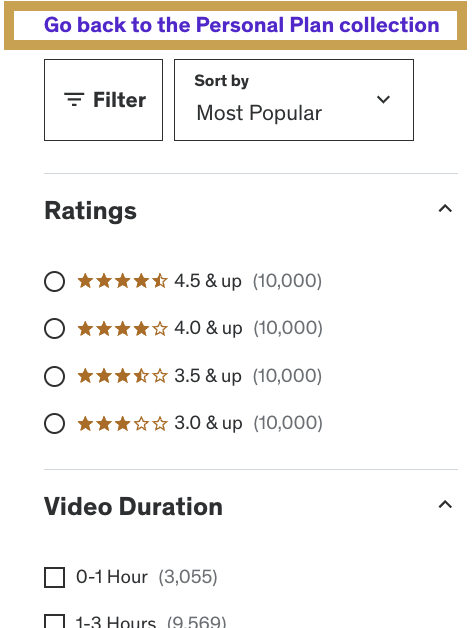Open the Filter button
The height and width of the screenshot is (628, 472).
(x=103, y=100)
